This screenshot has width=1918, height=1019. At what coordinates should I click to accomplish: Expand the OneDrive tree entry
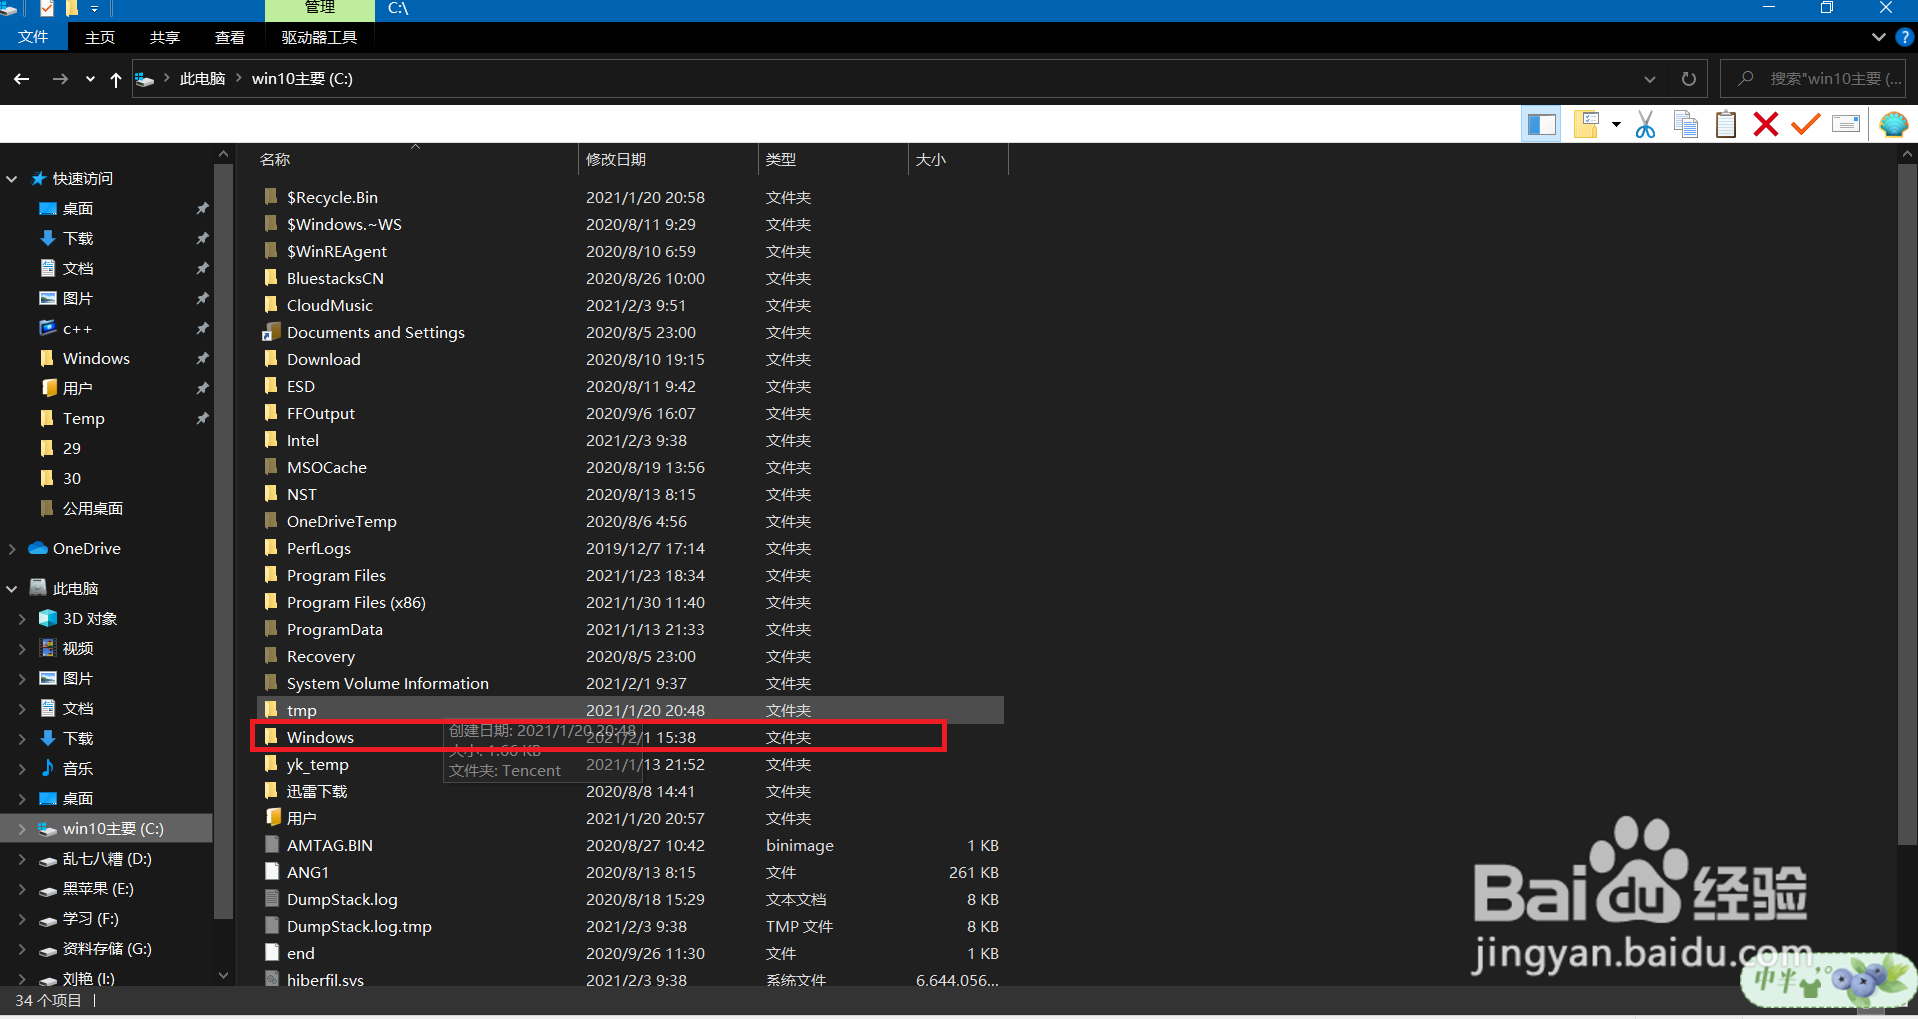coord(10,548)
